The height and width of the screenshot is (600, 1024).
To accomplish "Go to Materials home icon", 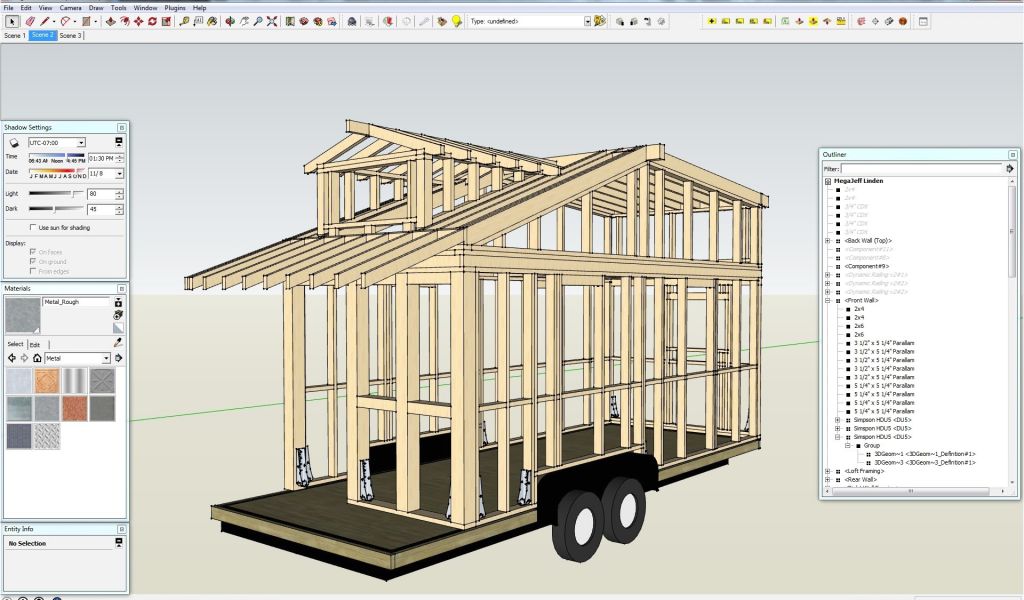I will [x=37, y=358].
